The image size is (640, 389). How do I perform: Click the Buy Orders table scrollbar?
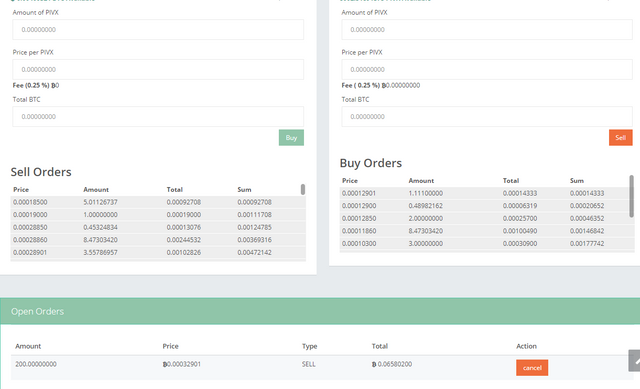(x=631, y=196)
